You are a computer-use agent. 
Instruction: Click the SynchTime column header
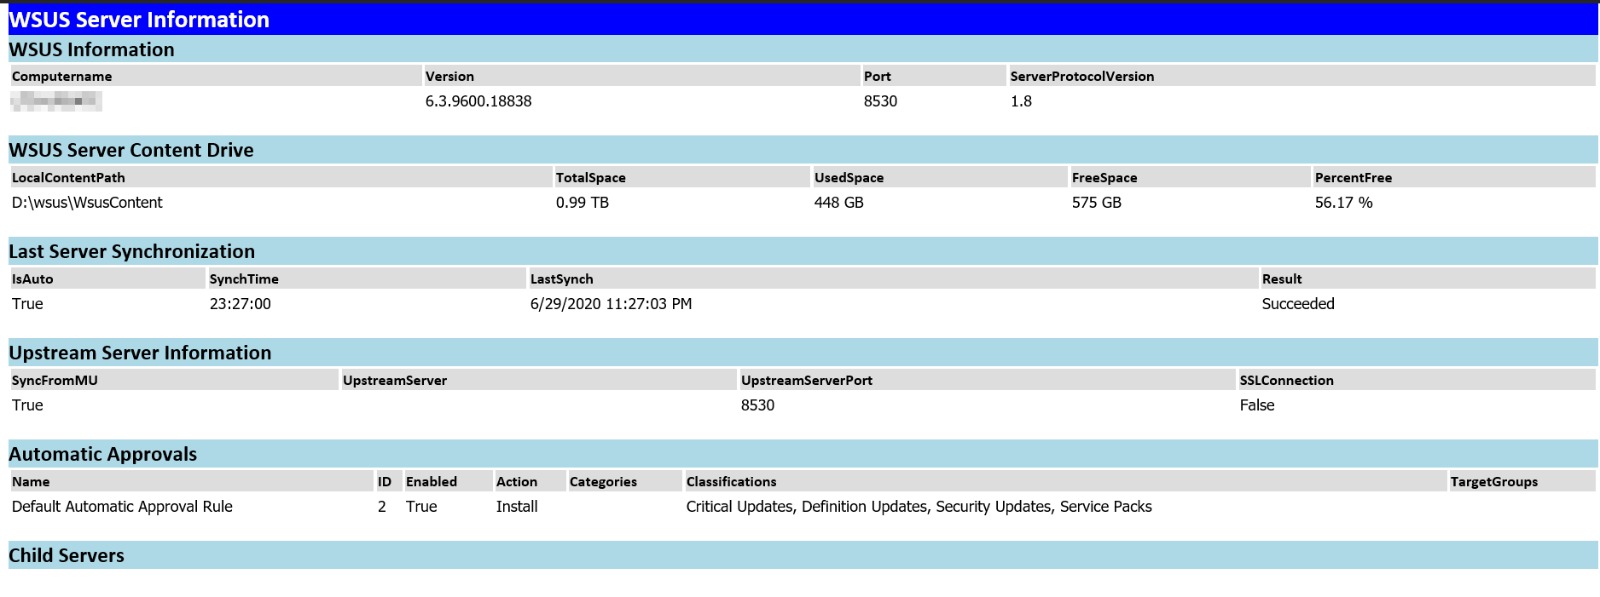244,279
